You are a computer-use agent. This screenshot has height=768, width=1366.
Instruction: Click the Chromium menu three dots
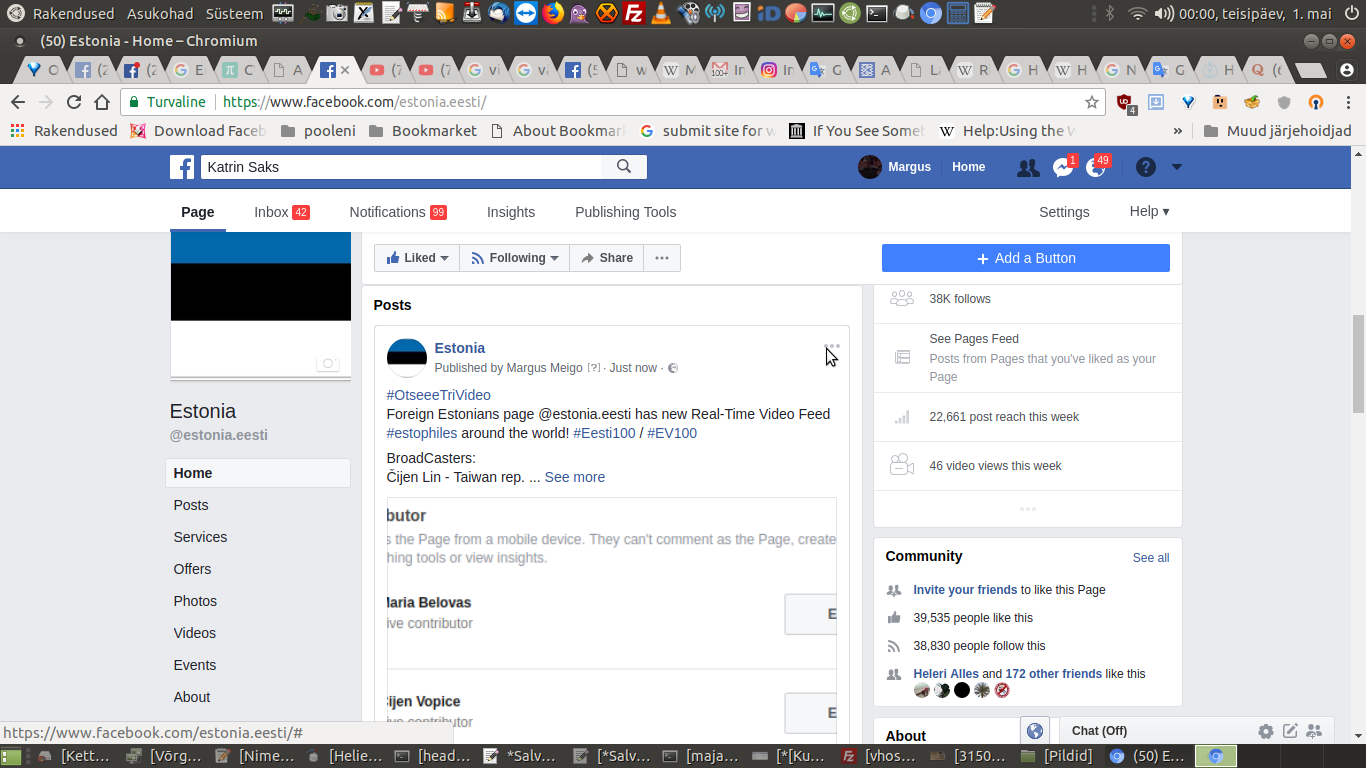point(1349,102)
